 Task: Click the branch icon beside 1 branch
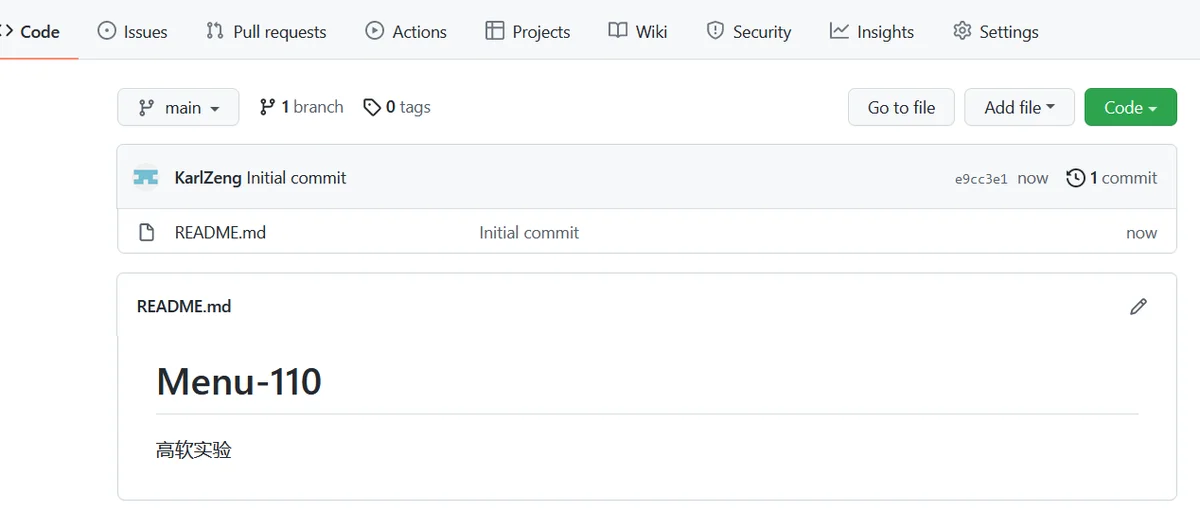coord(267,107)
